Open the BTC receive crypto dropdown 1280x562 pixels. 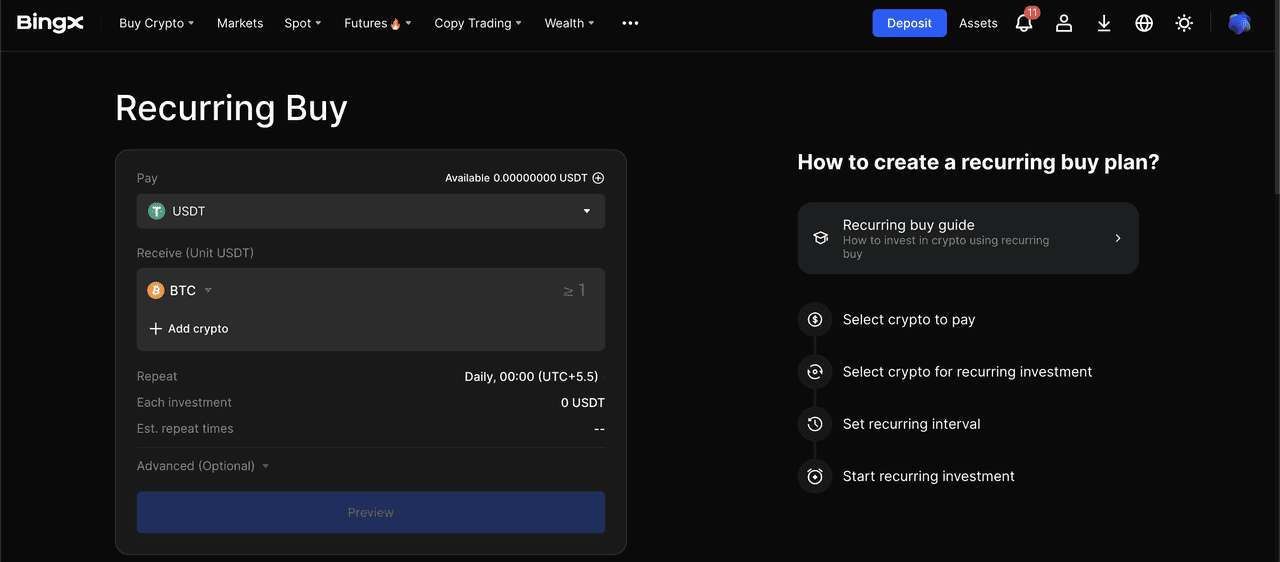pos(181,291)
